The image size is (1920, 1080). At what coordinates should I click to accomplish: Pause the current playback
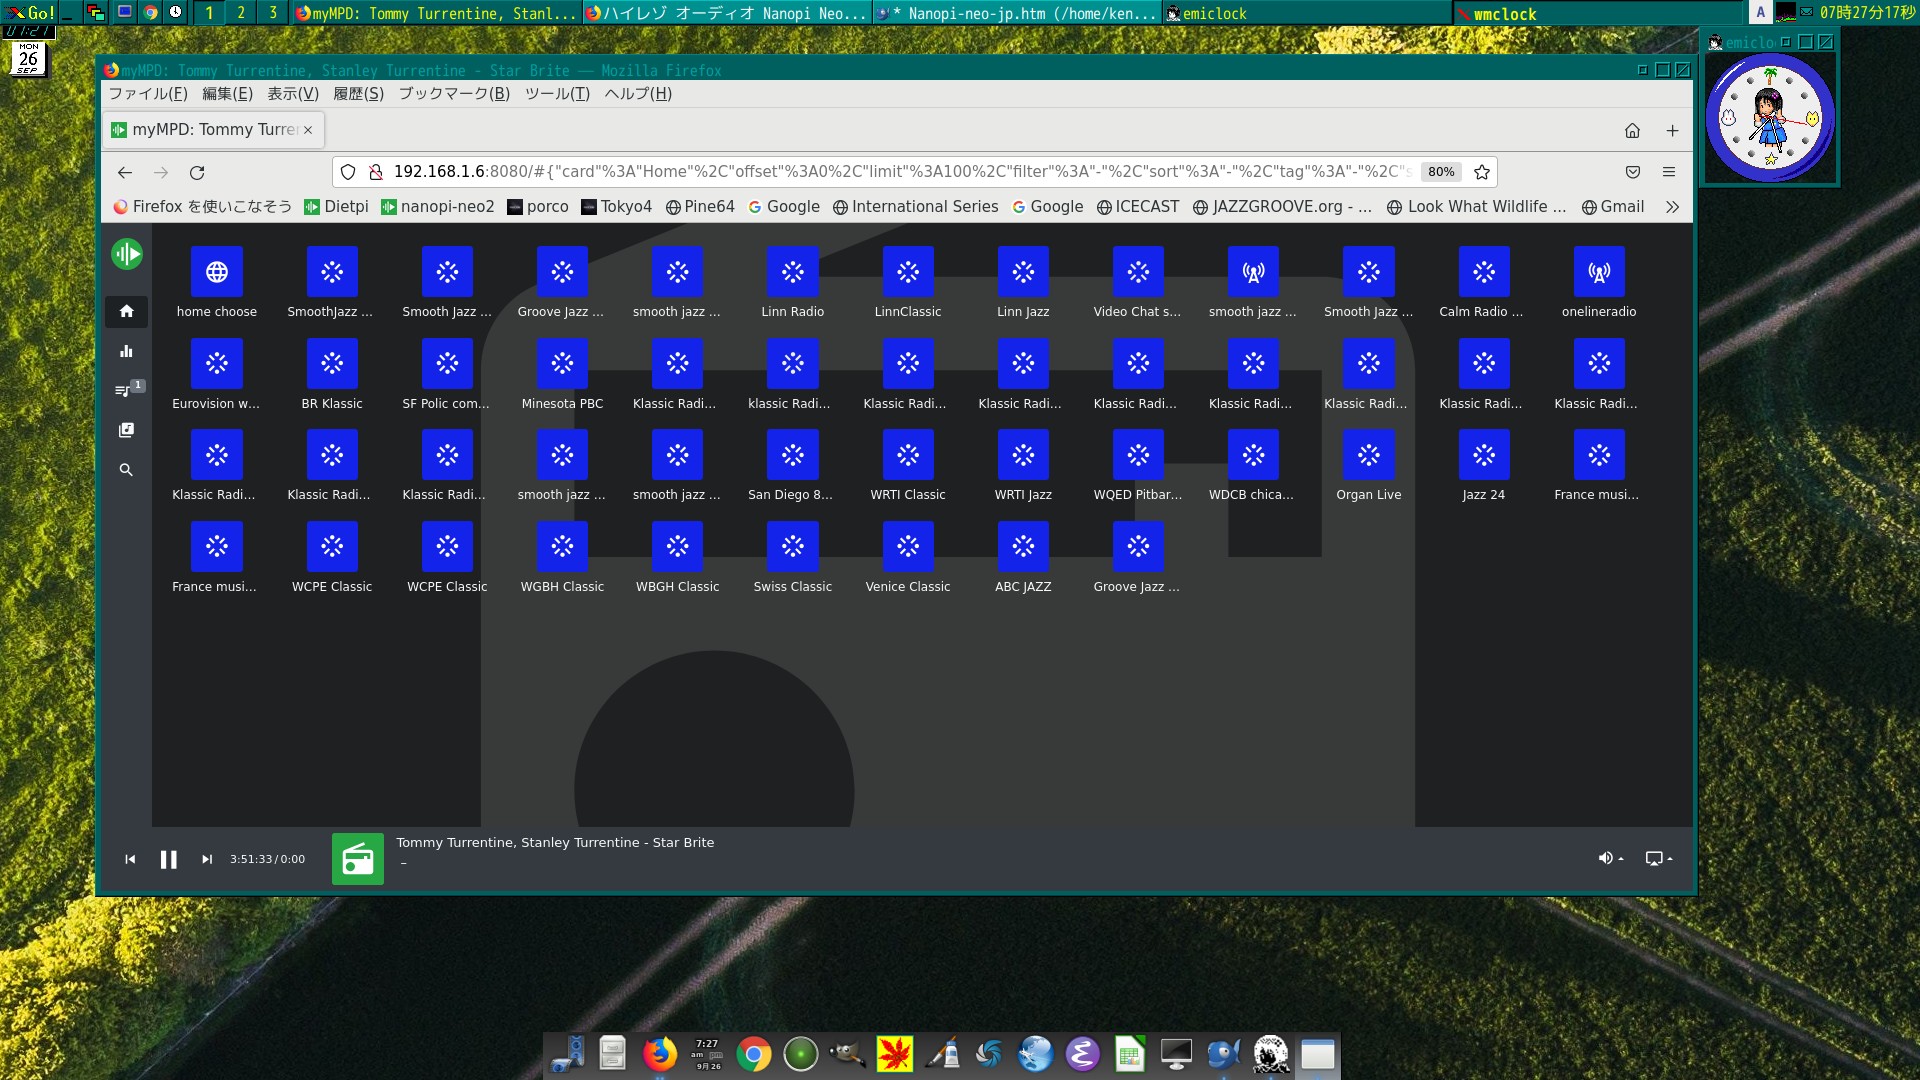coord(168,859)
